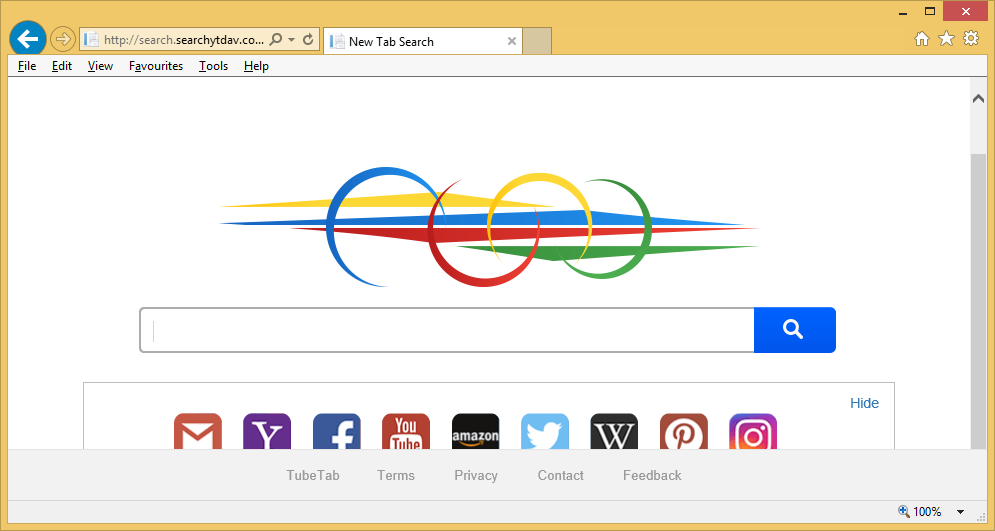Open the Instagram shortcut icon
Viewport: 995px width, 531px height.
[x=753, y=432]
